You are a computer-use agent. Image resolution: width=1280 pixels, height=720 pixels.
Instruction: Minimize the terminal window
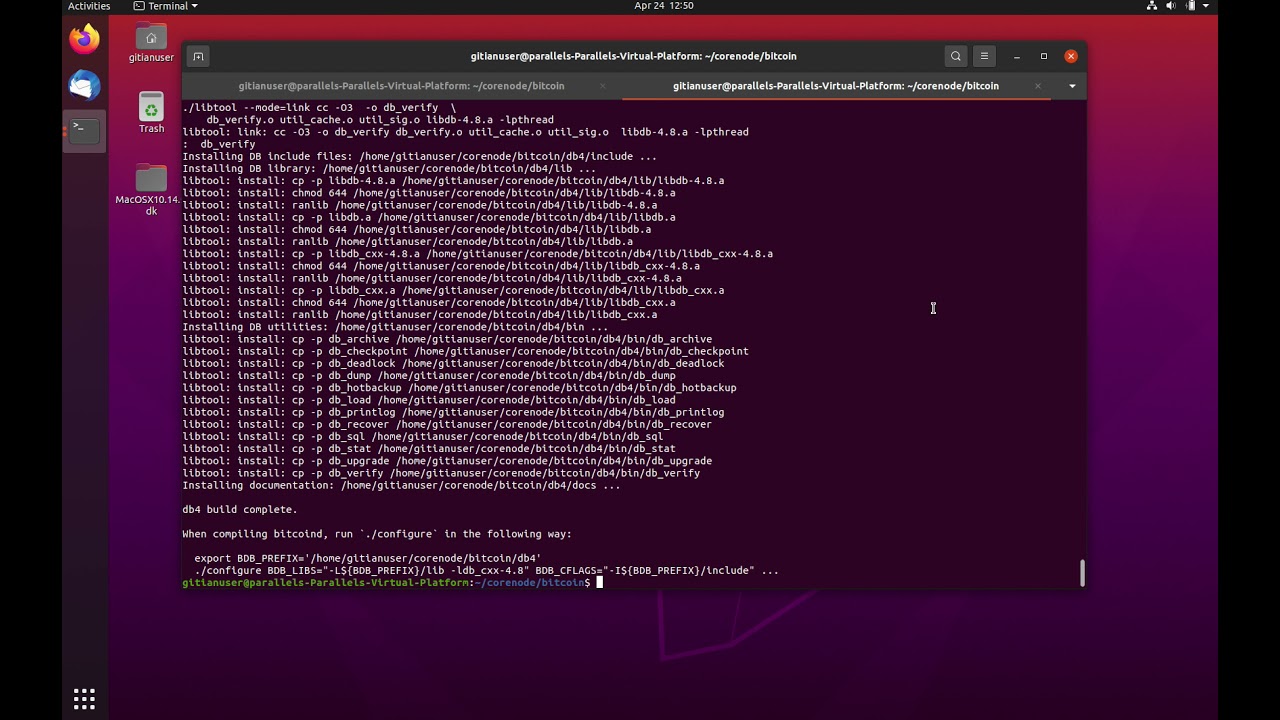(x=1017, y=56)
